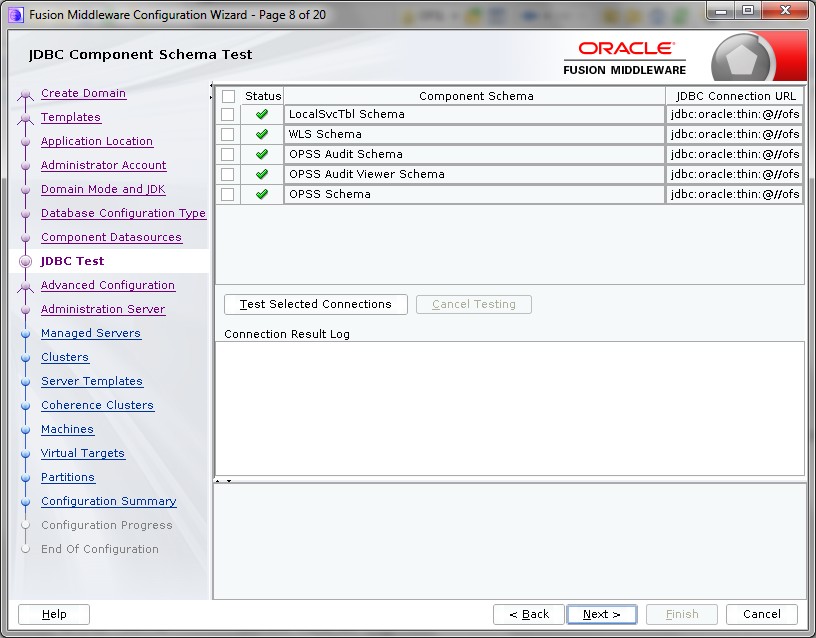Click the JDBC Connection URL column header
This screenshot has width=816, height=638.
tap(735, 96)
